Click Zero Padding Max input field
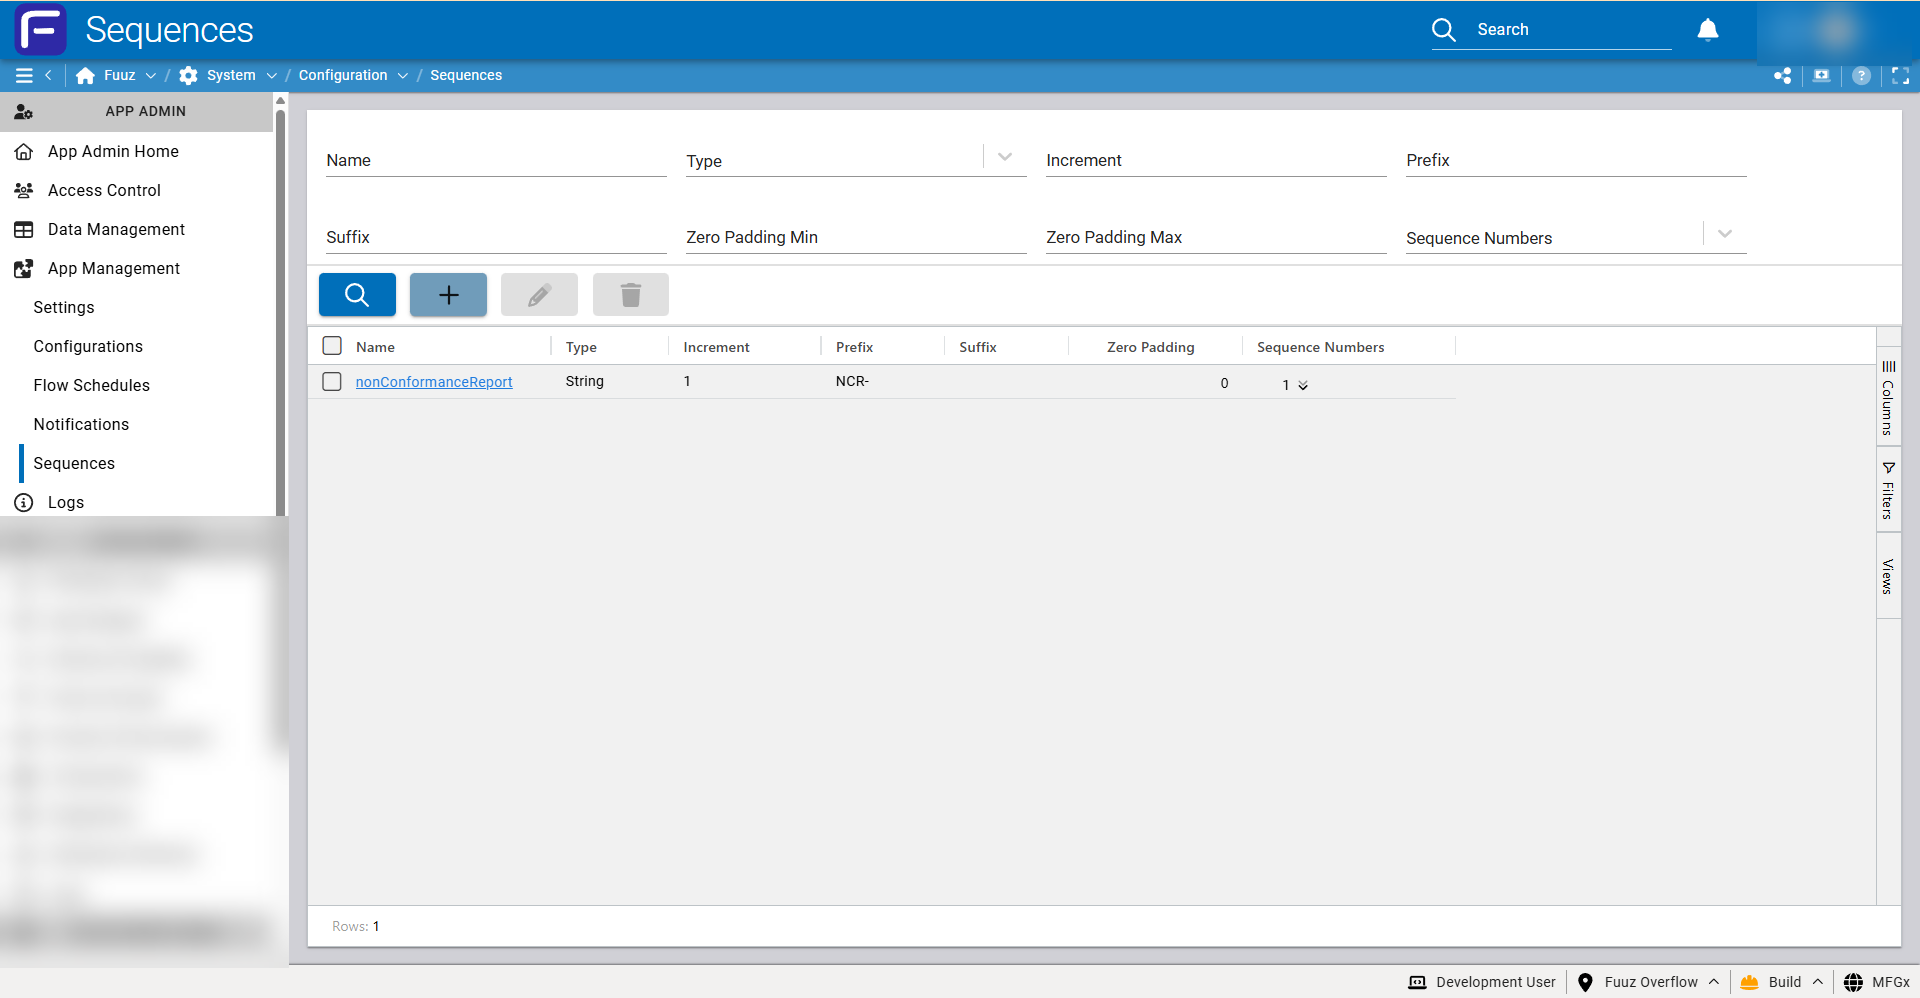 1216,237
